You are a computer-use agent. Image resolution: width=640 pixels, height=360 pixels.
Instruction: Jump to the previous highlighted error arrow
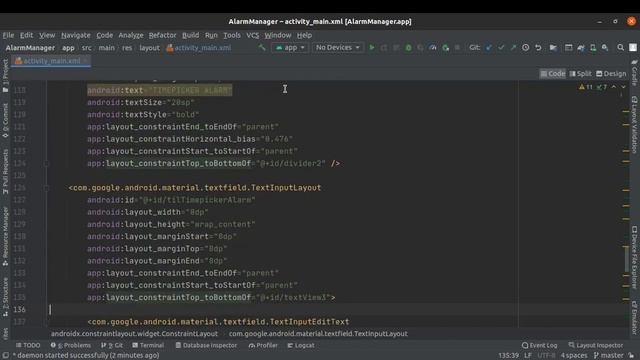click(613, 87)
